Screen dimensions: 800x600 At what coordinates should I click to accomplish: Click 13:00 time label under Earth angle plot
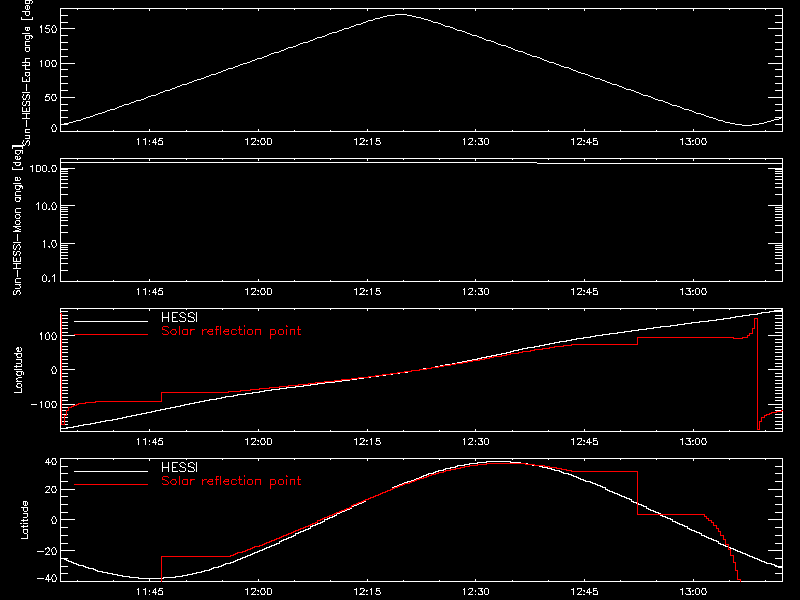click(693, 141)
